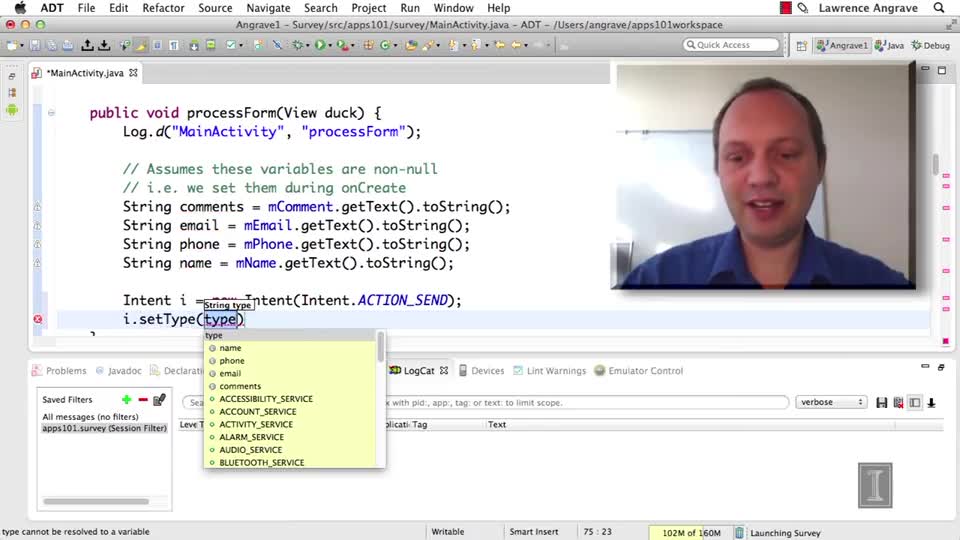Viewport: 960px width, 540px height.
Task: Click the Save toolbar icon
Action: pos(35,45)
